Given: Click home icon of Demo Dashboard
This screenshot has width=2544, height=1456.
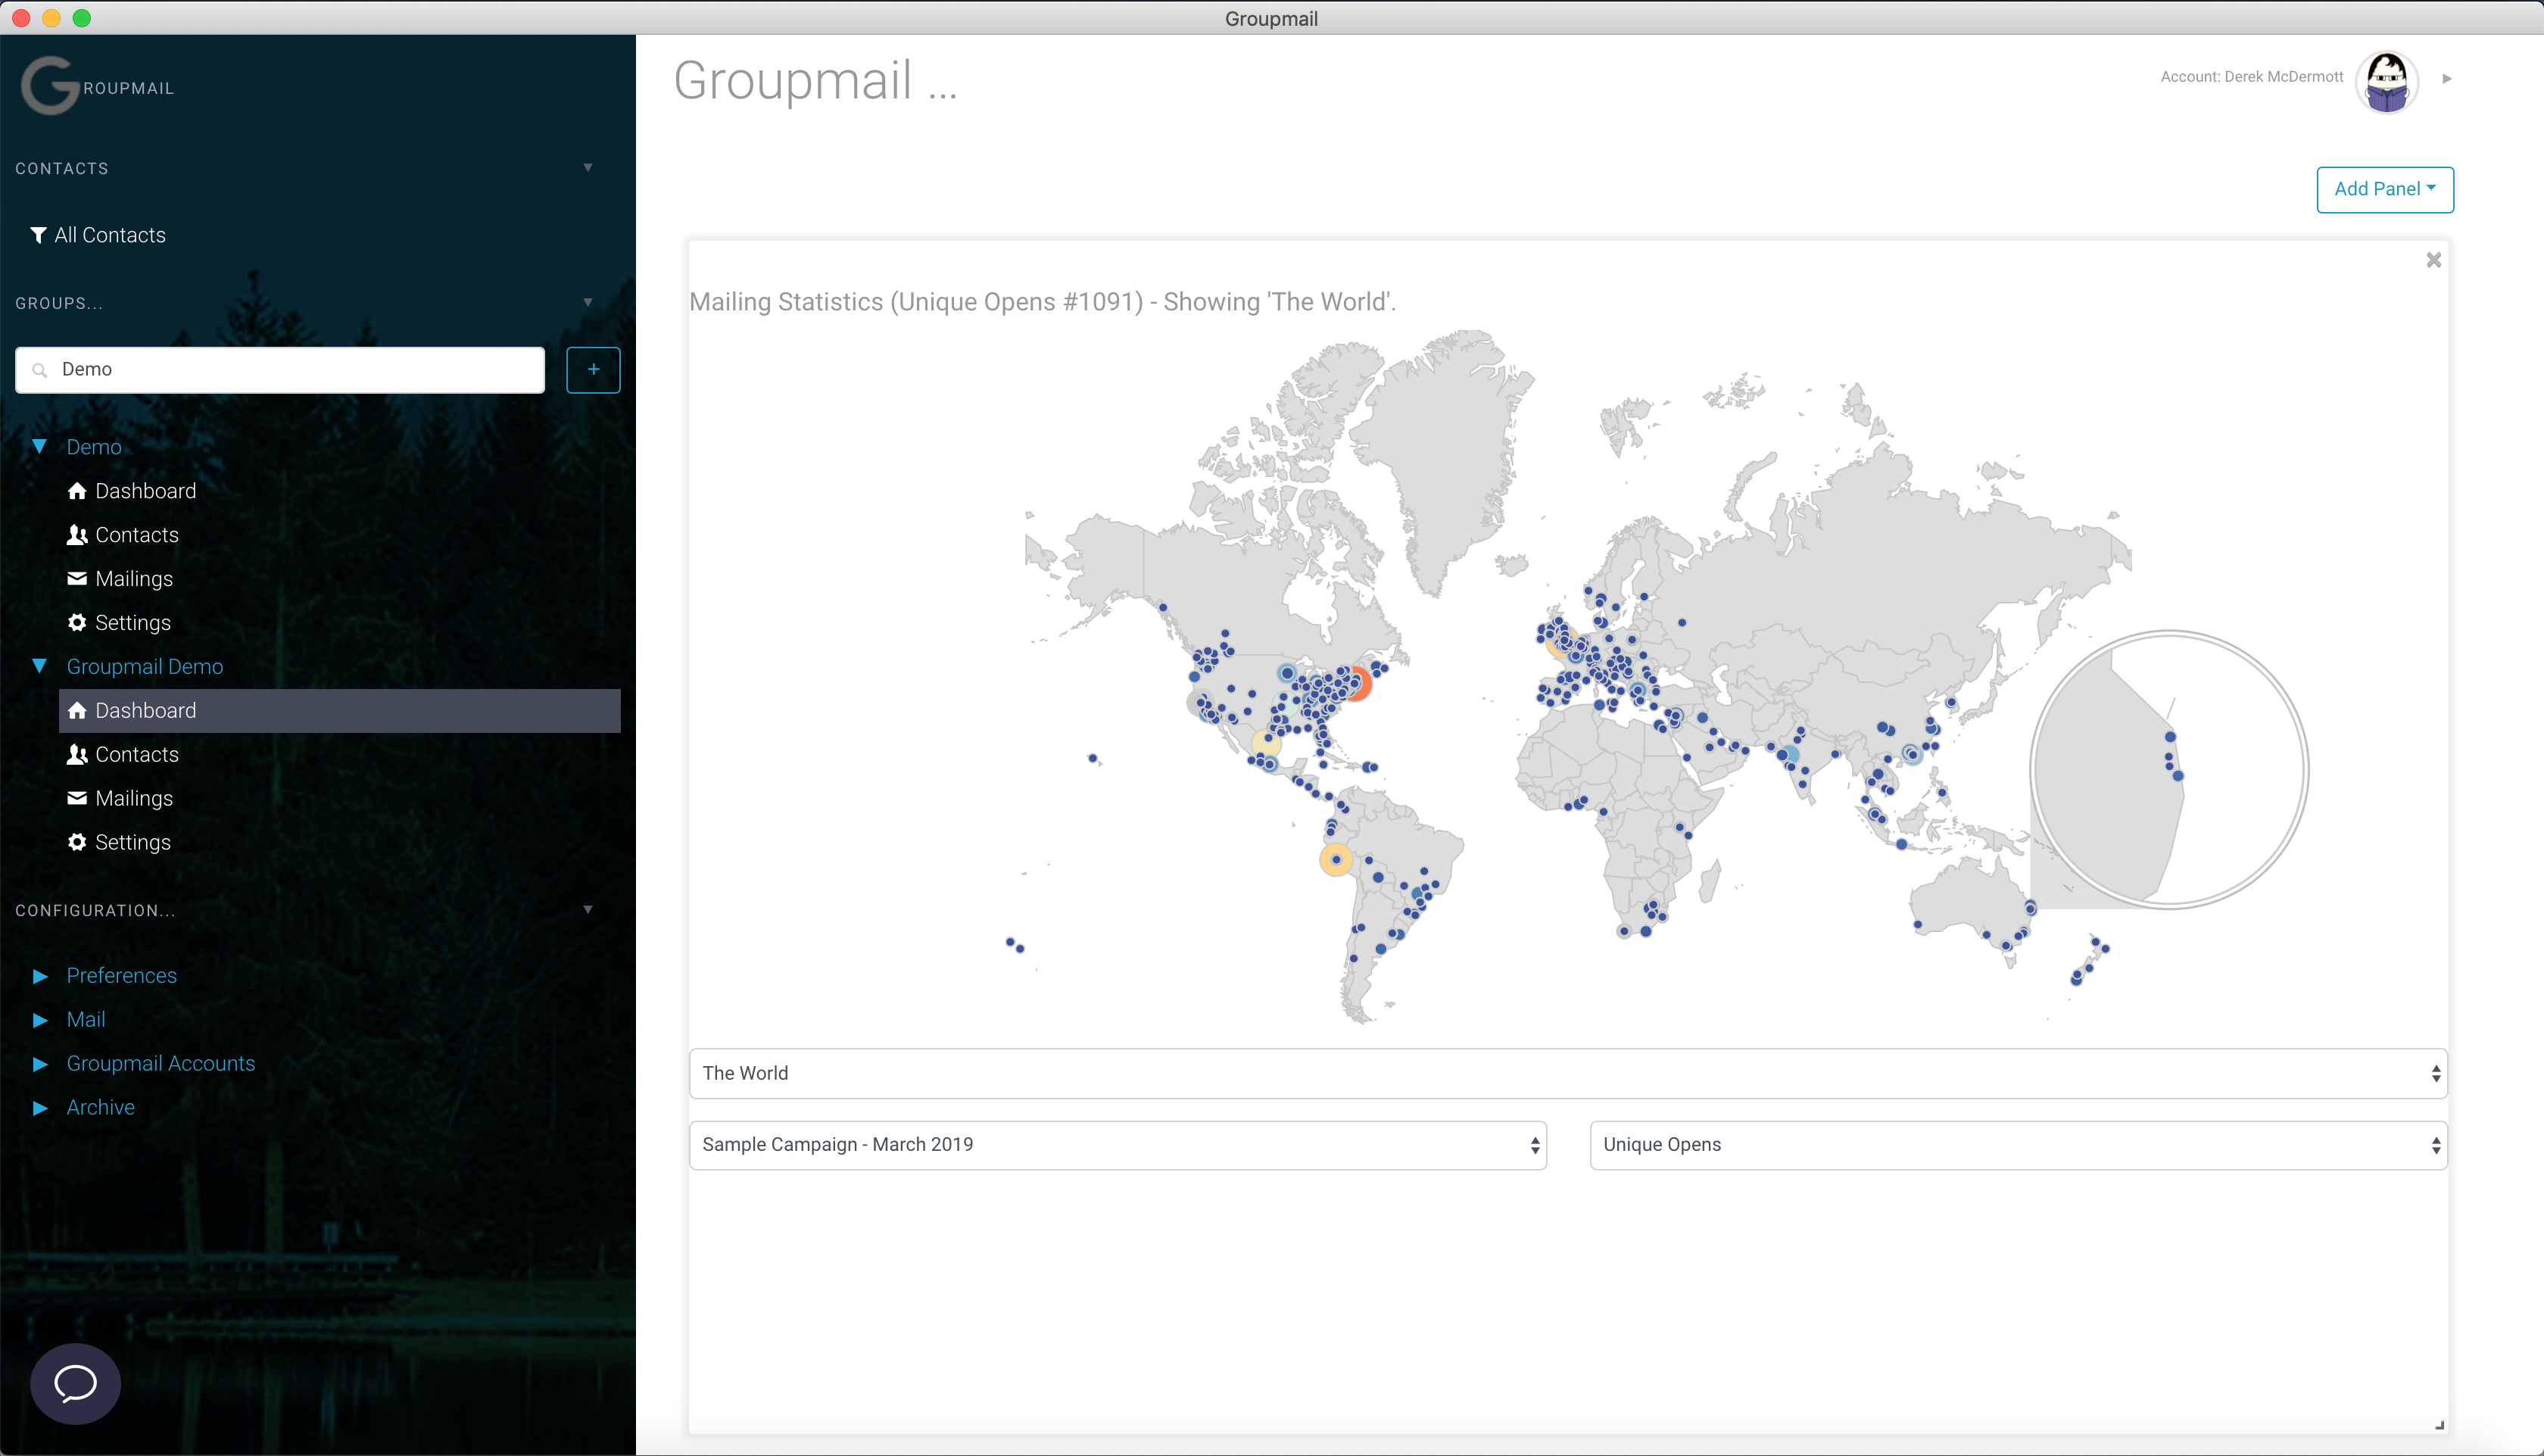Looking at the screenshot, I should pos(77,491).
